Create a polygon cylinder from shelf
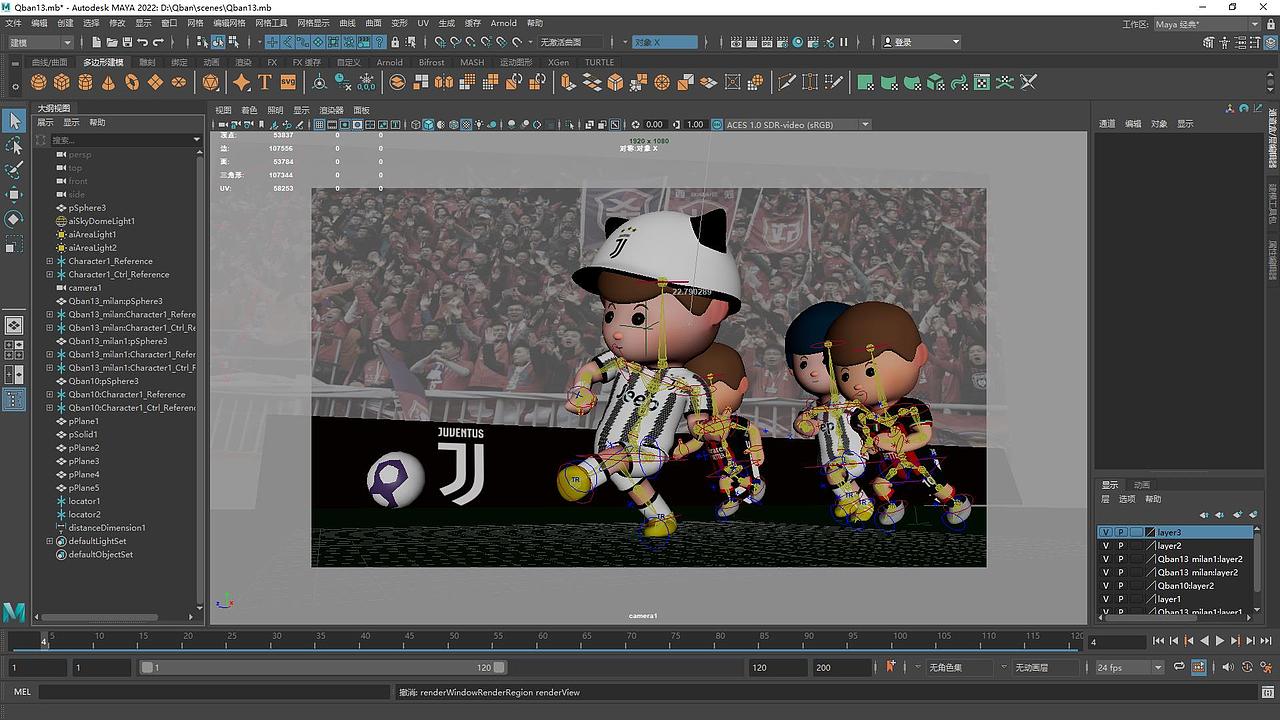This screenshot has height=720, width=1280. (85, 82)
